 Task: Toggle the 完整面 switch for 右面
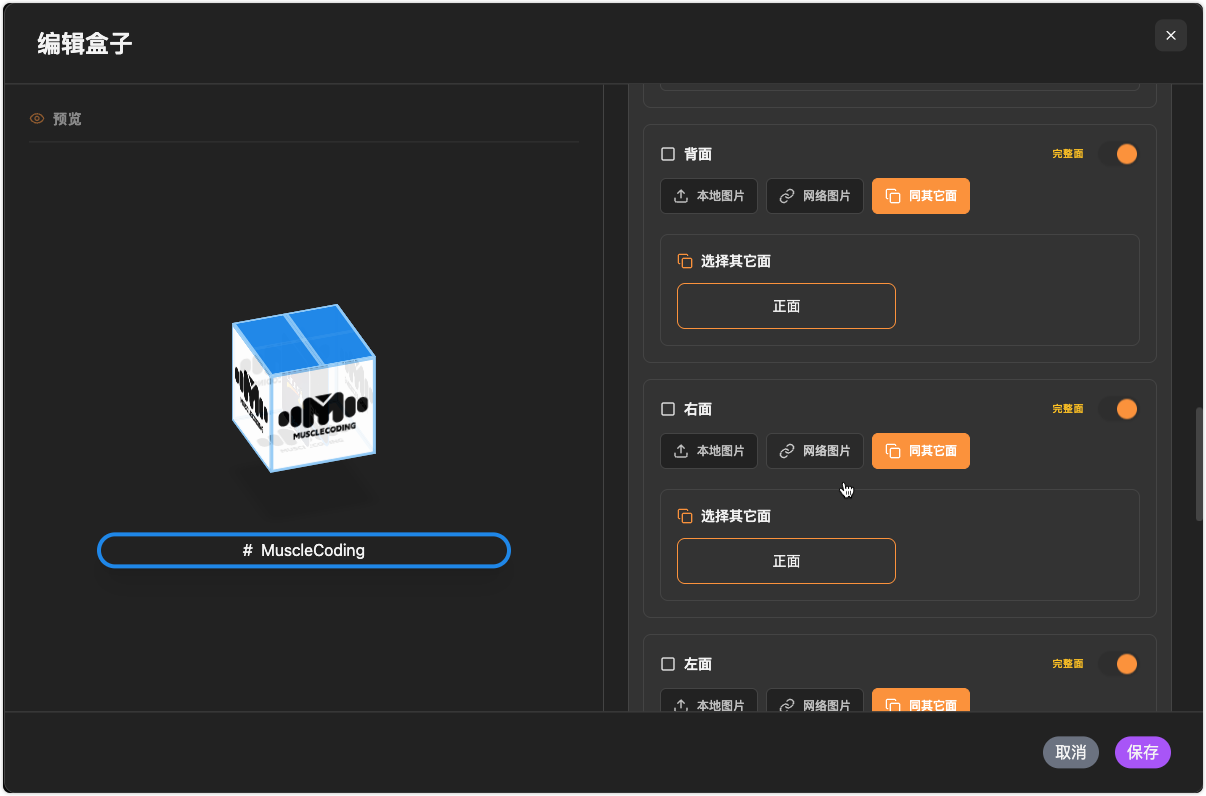(1118, 409)
